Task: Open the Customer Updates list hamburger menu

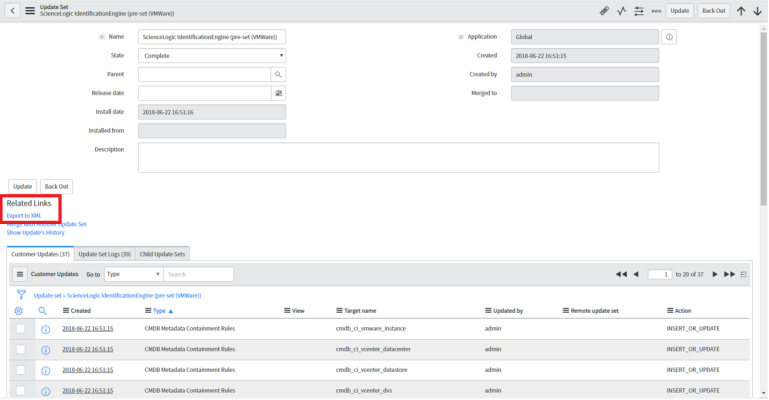Action: pos(19,274)
